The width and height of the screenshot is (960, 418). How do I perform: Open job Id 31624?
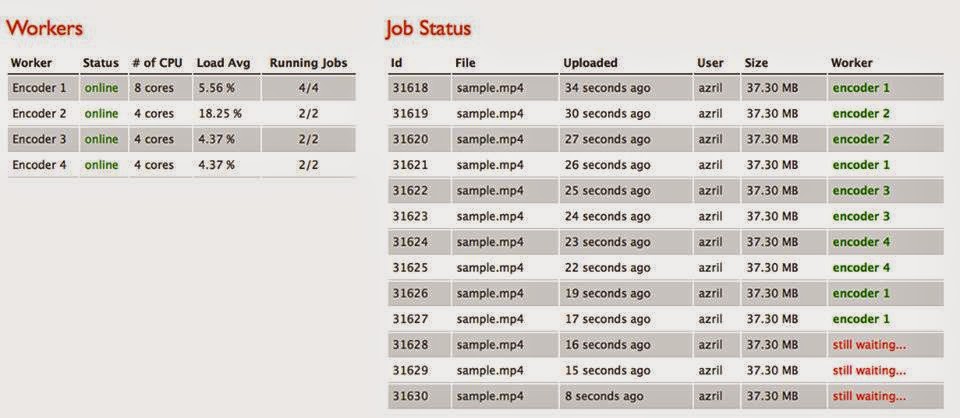tap(410, 242)
